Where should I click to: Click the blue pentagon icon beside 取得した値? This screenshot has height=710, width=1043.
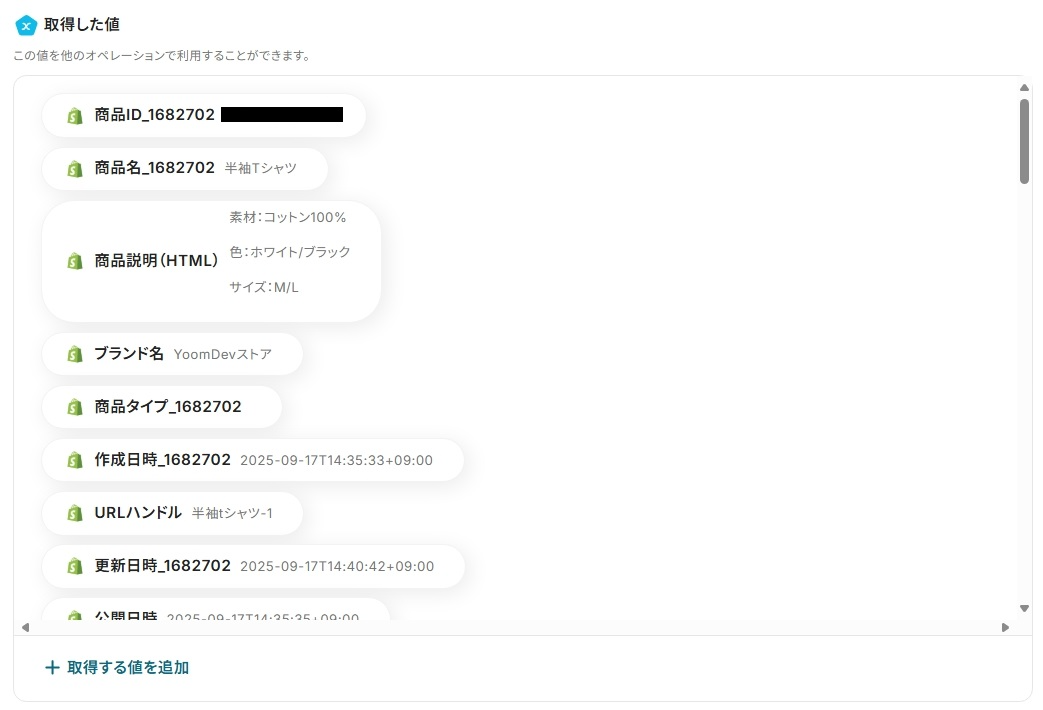click(x=26, y=25)
